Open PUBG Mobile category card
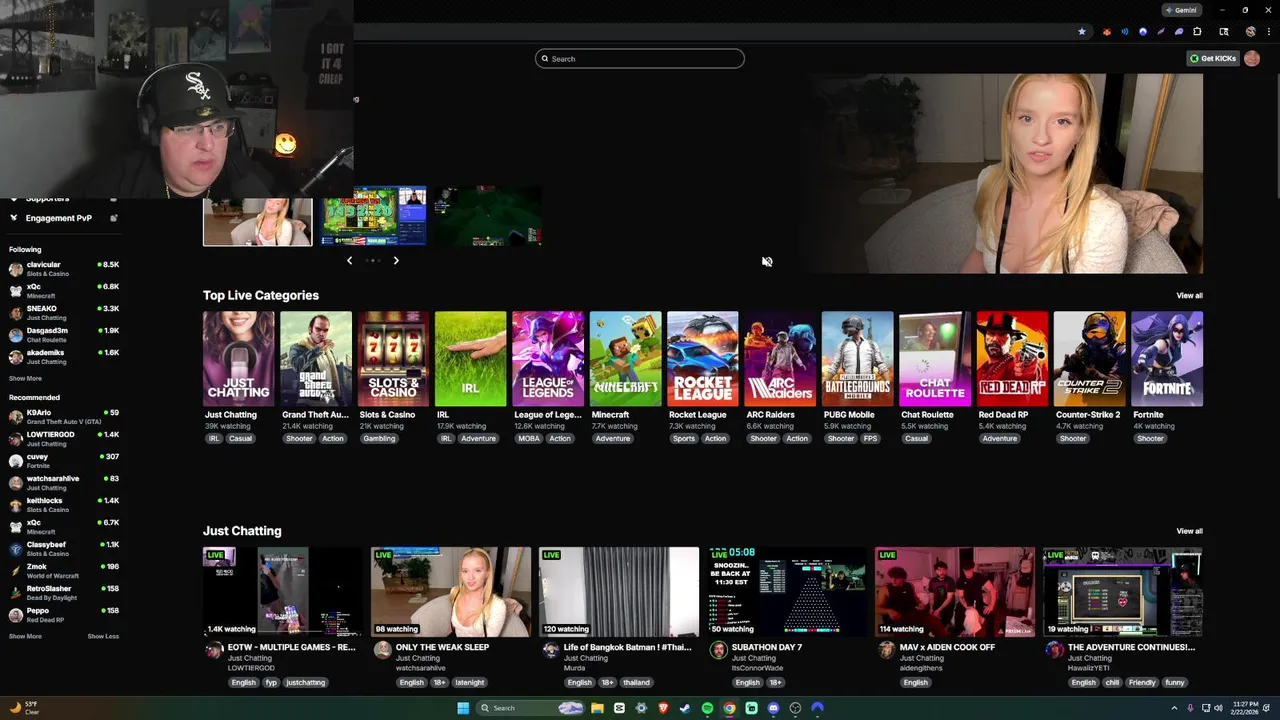The image size is (1280, 720). point(858,359)
